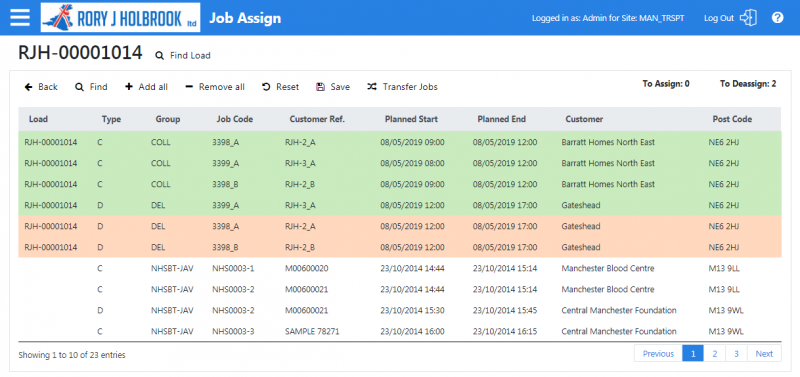The width and height of the screenshot is (800, 377).
Task: Go back using the Back arrow
Action: point(29,87)
